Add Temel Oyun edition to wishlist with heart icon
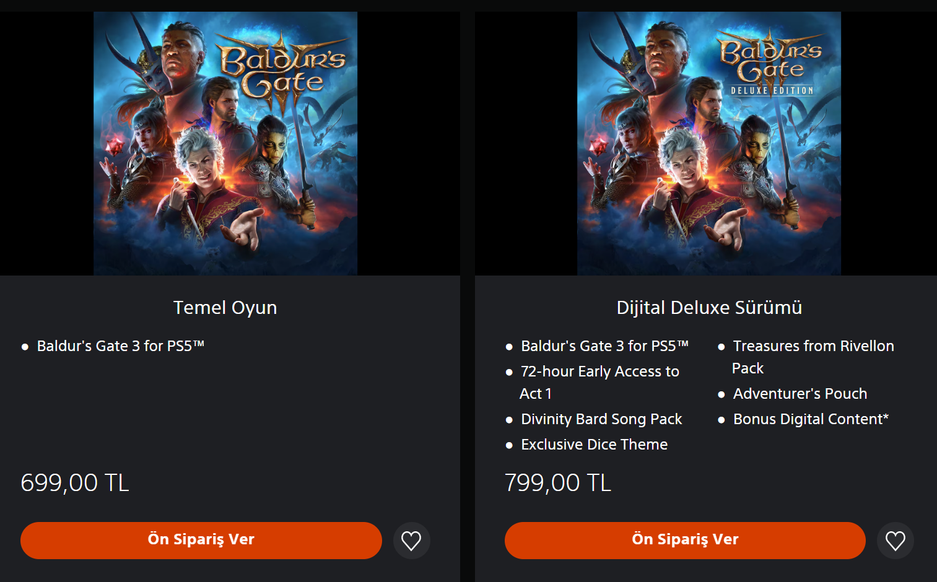This screenshot has height=582, width=937. (x=411, y=540)
